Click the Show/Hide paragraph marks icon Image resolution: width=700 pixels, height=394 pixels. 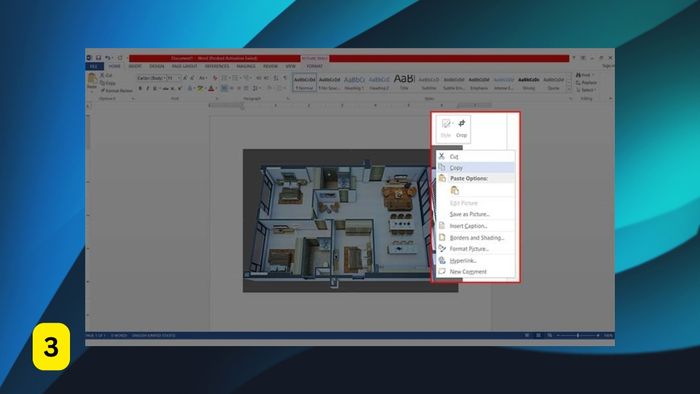tap(285, 78)
